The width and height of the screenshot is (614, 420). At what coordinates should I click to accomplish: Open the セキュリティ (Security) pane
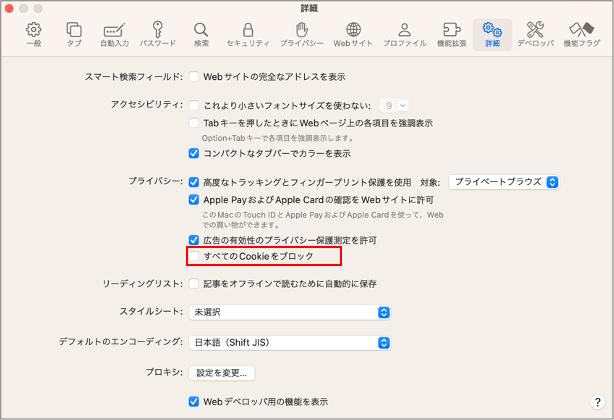point(246,34)
